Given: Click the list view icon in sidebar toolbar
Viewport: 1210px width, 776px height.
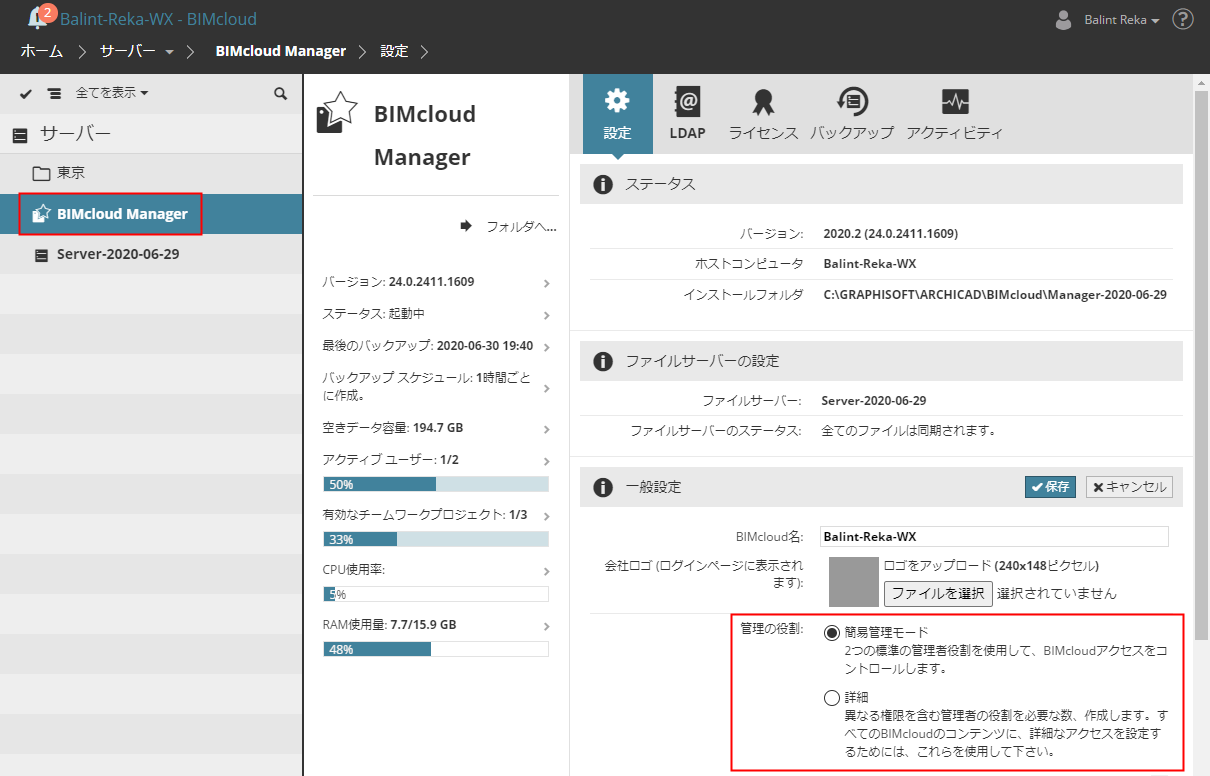Looking at the screenshot, I should click(x=54, y=93).
